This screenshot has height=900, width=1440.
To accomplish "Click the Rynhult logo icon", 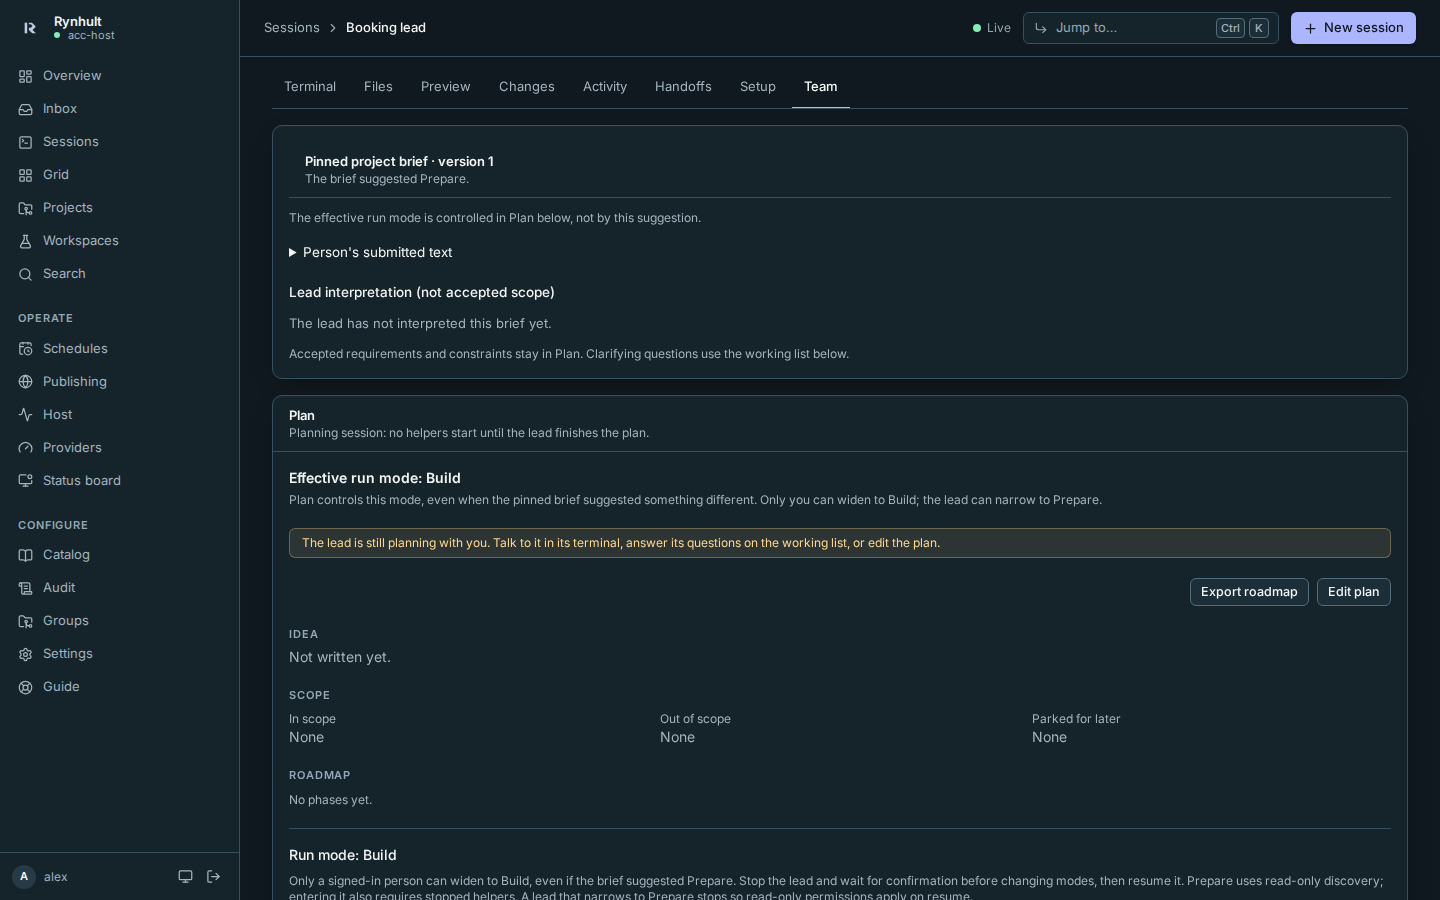I will [30, 28].
